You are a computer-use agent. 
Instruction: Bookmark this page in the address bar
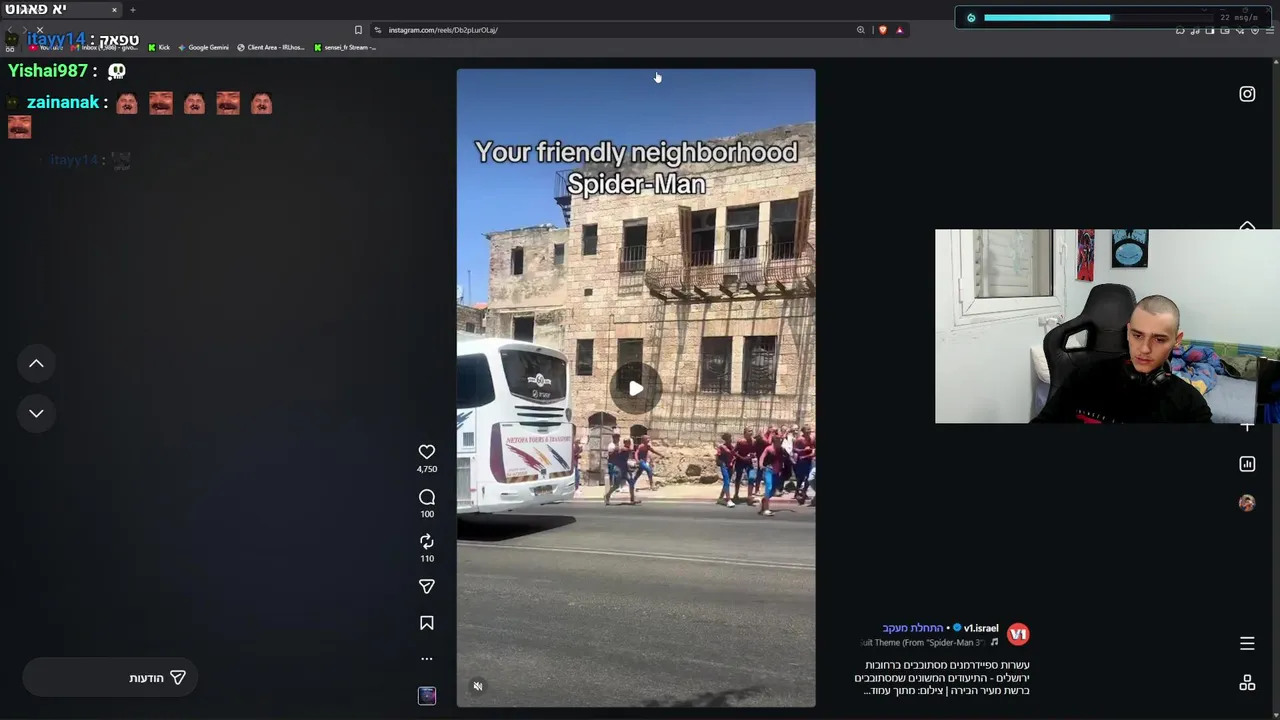coord(358,30)
